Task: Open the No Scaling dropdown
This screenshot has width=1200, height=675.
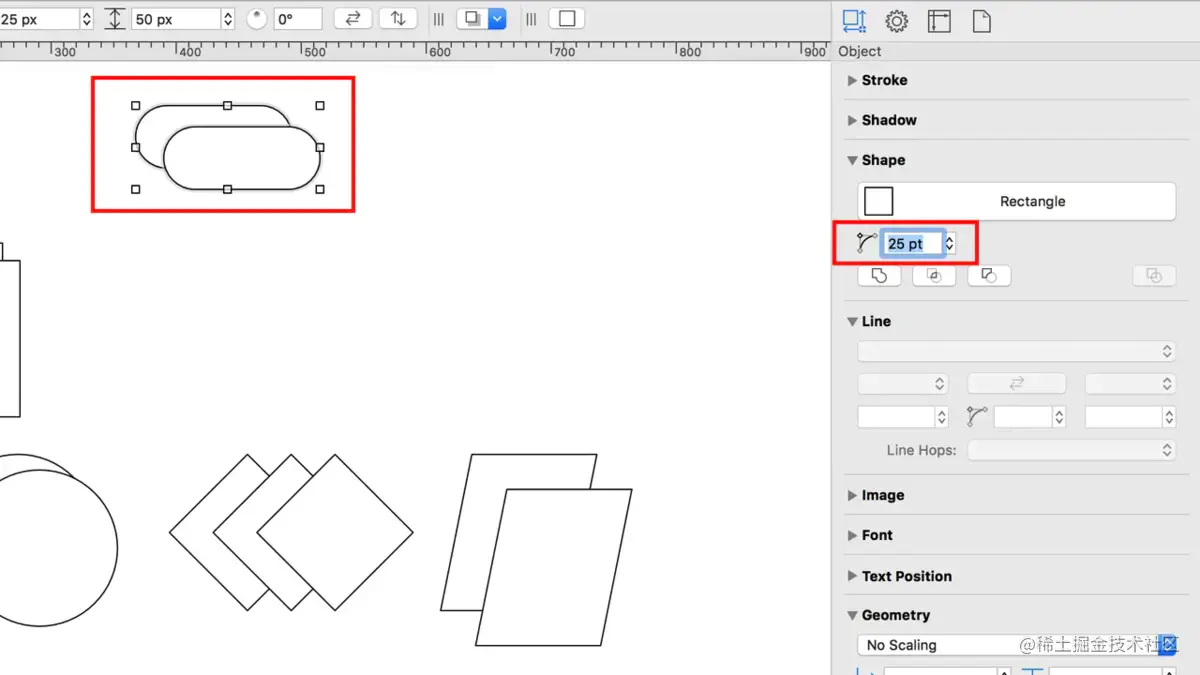Action: point(1017,645)
